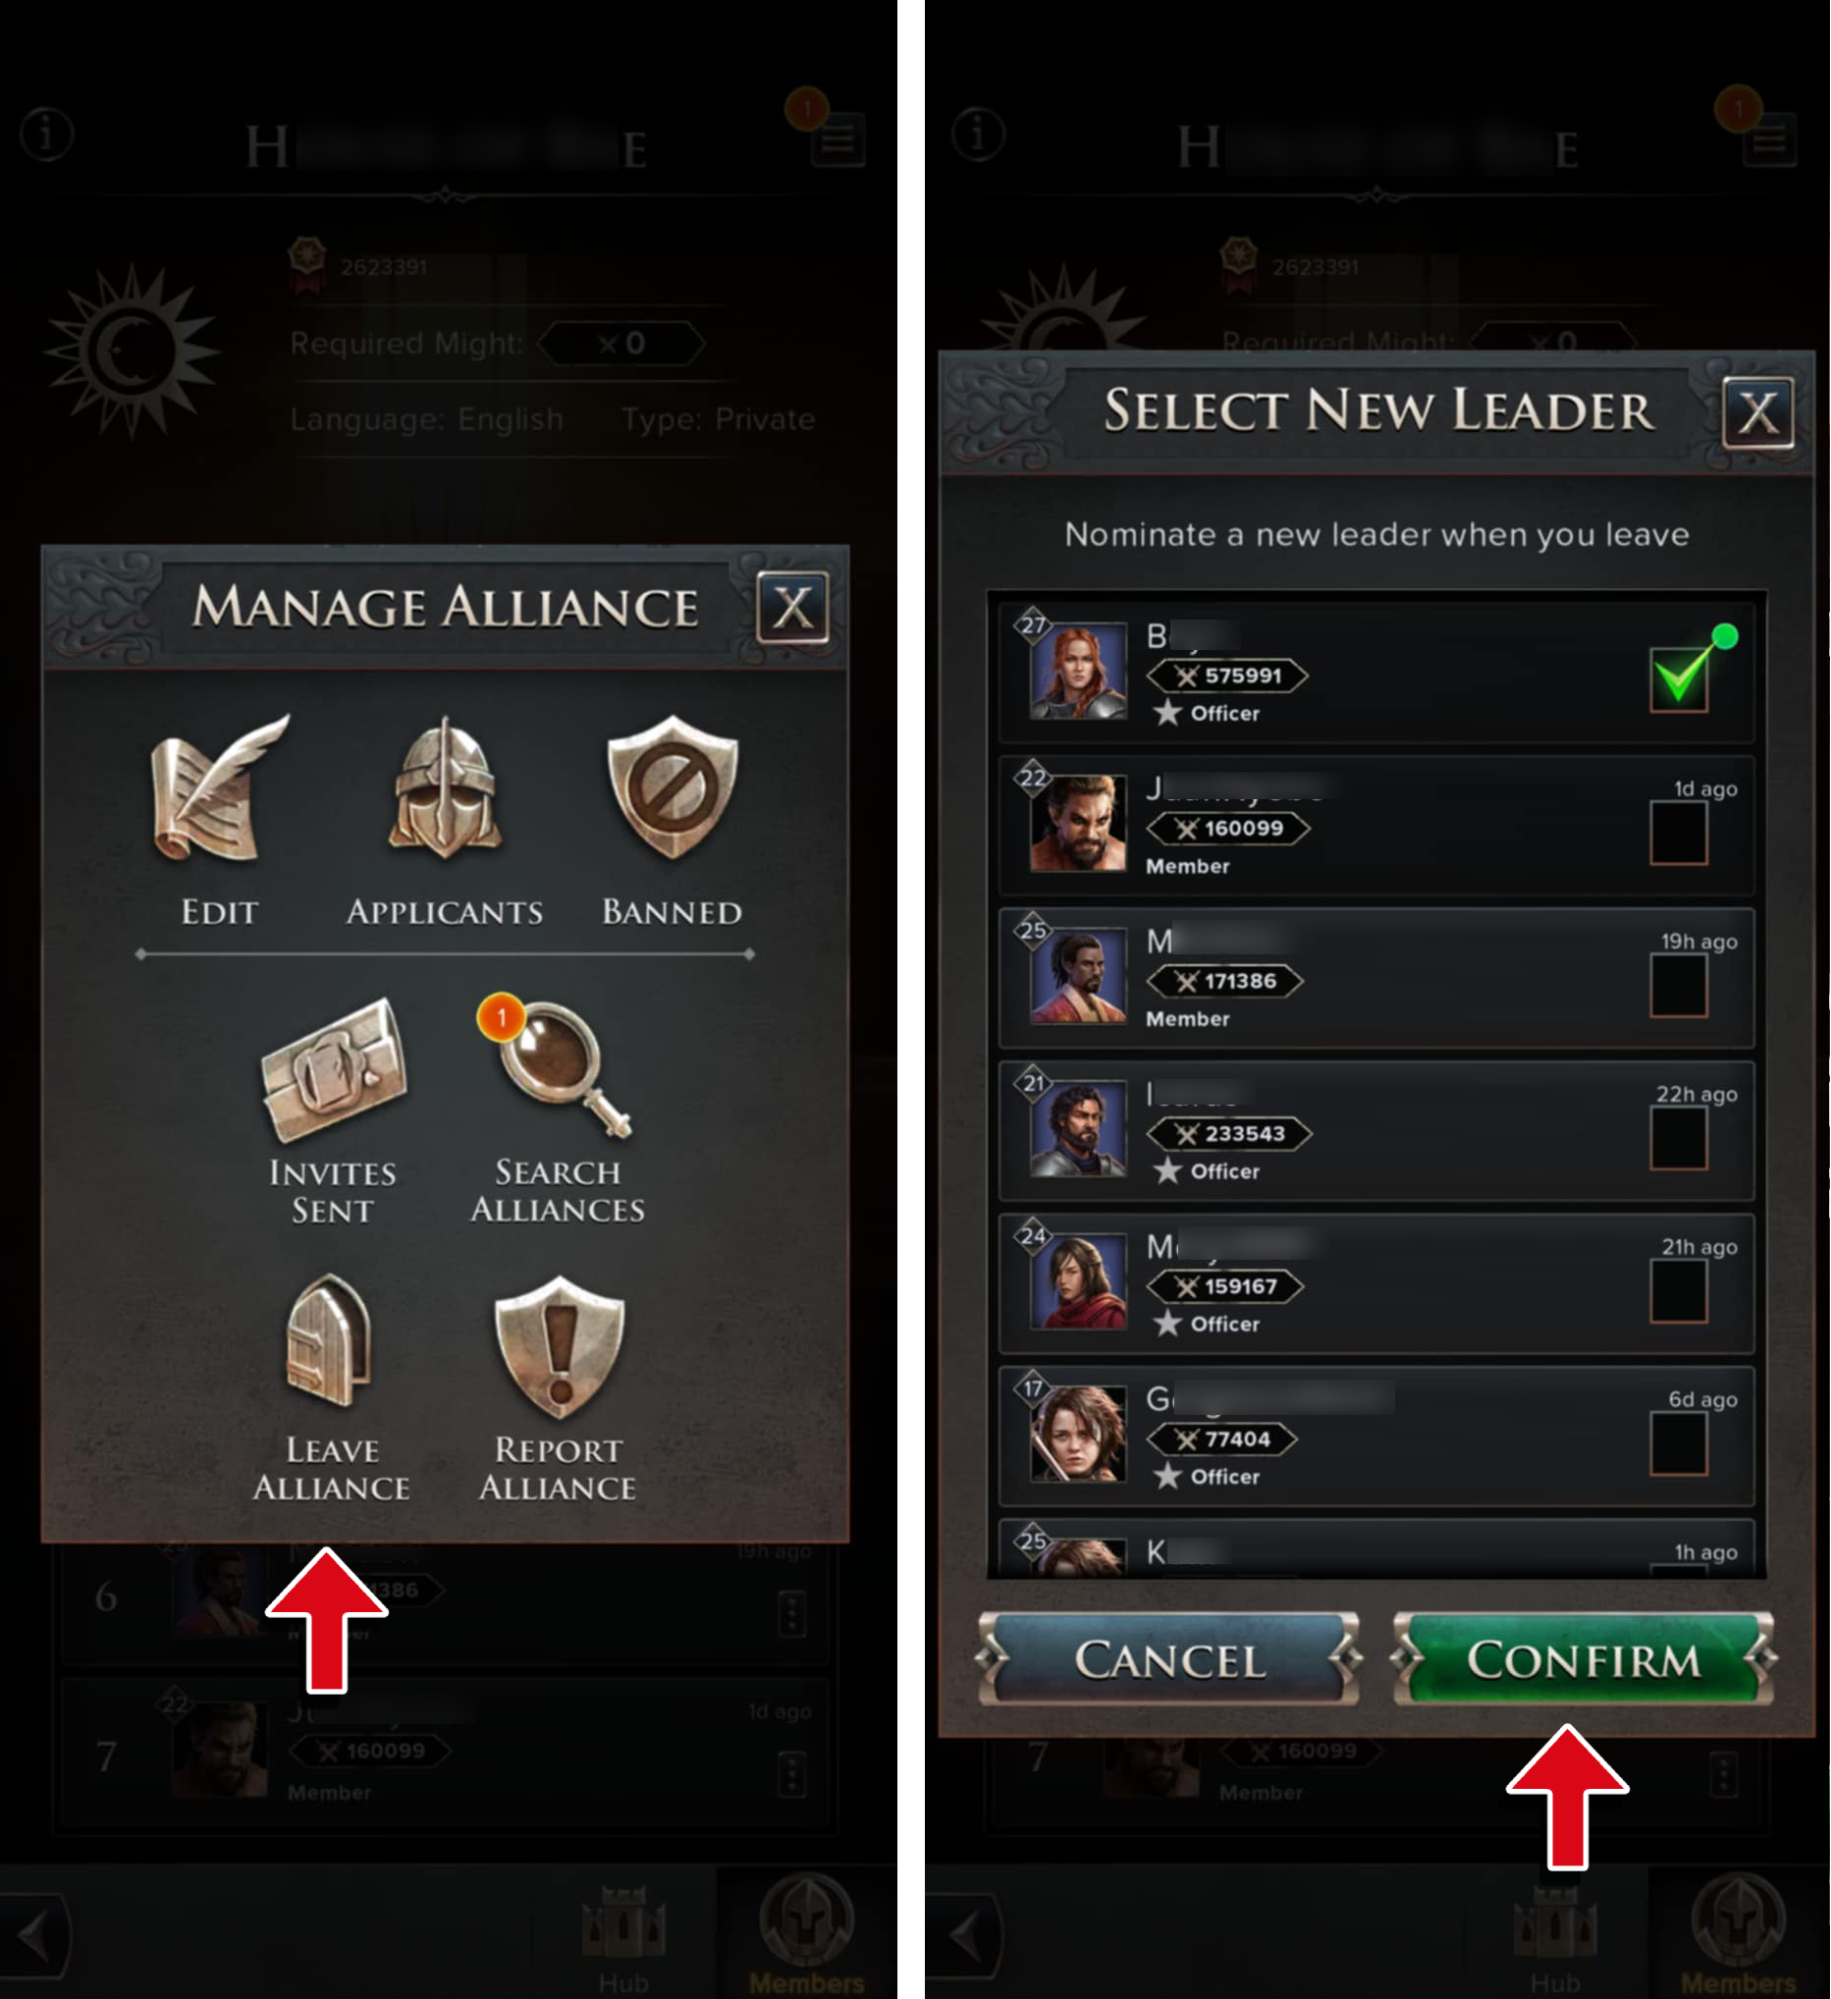Click the green Confirm button
Image resolution: width=1831 pixels, height=1999 pixels.
click(1583, 1659)
